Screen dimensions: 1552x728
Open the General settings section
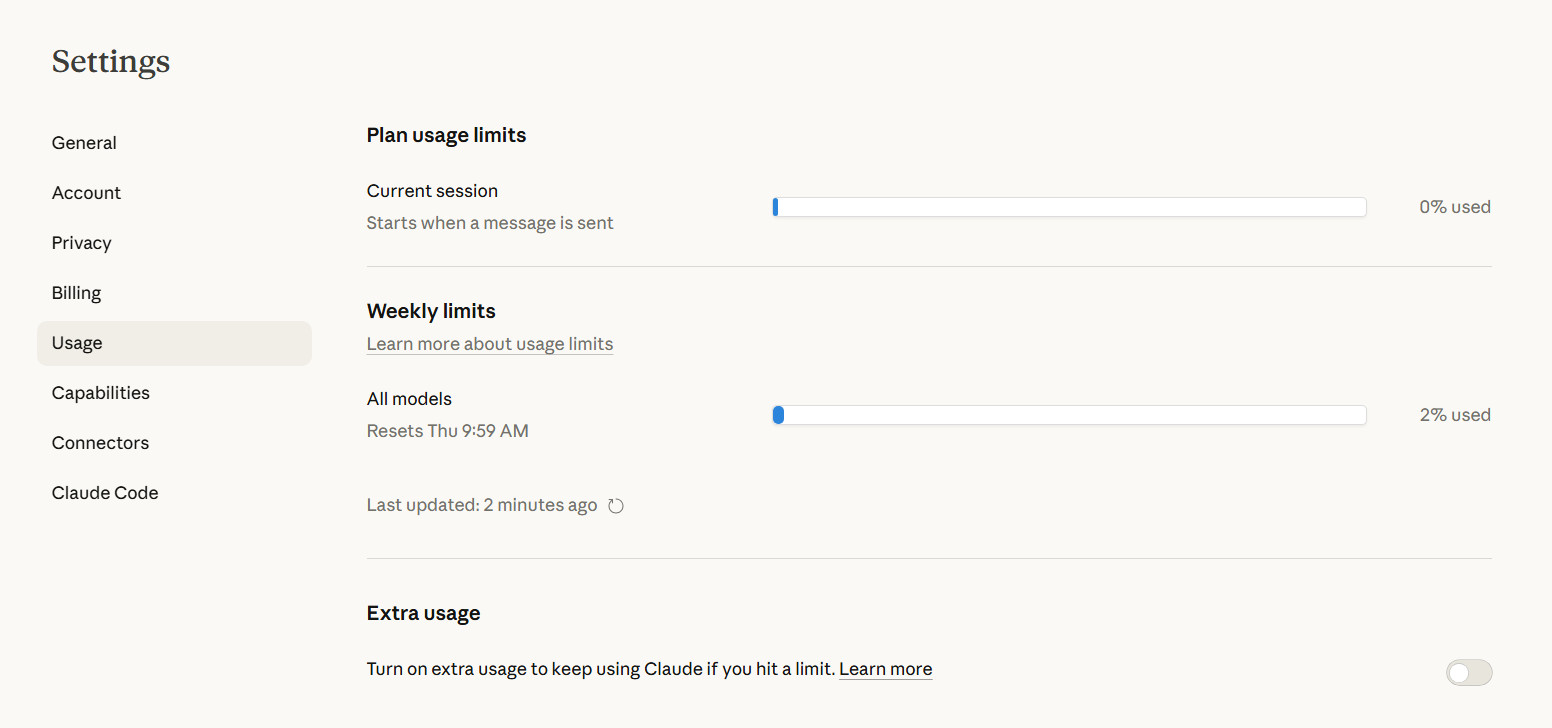pyautogui.click(x=84, y=143)
